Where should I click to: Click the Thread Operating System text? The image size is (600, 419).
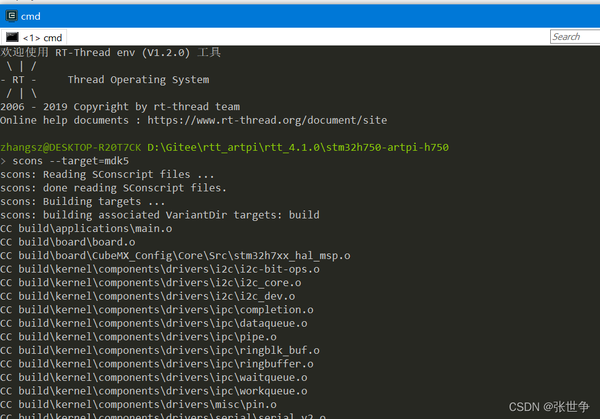[138, 79]
